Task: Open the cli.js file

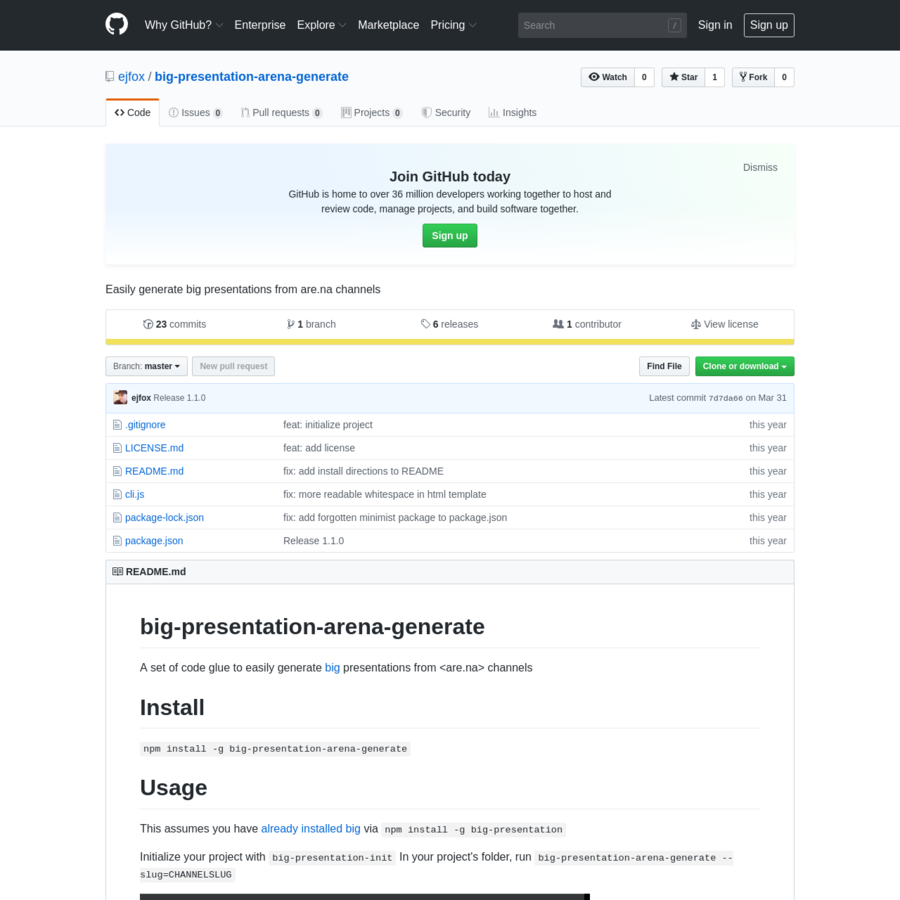Action: pyautogui.click(x=135, y=494)
